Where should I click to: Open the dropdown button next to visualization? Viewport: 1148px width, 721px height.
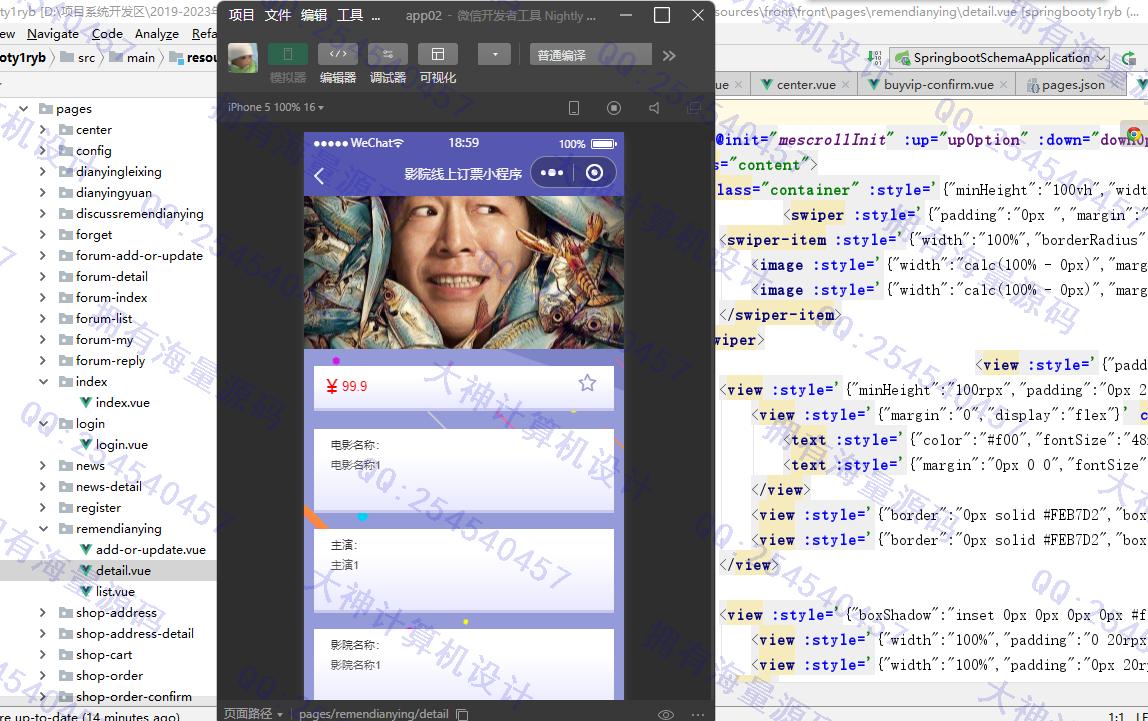(x=494, y=55)
